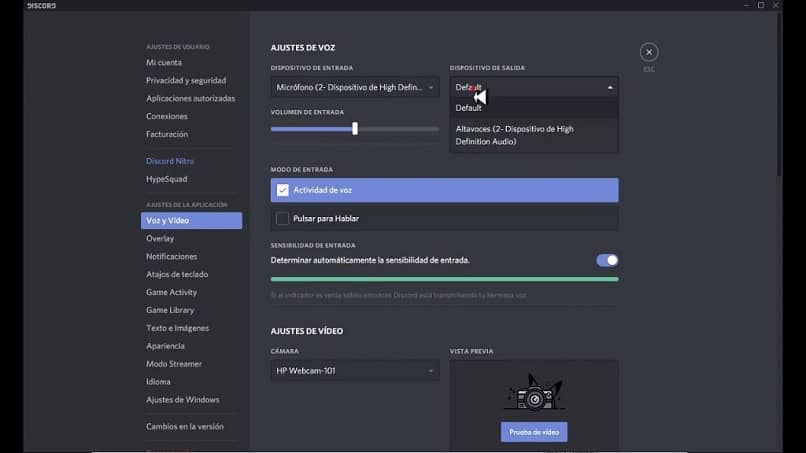Tick the Actividad de voz checkbox
The width and height of the screenshot is (806, 453).
tap(283, 190)
